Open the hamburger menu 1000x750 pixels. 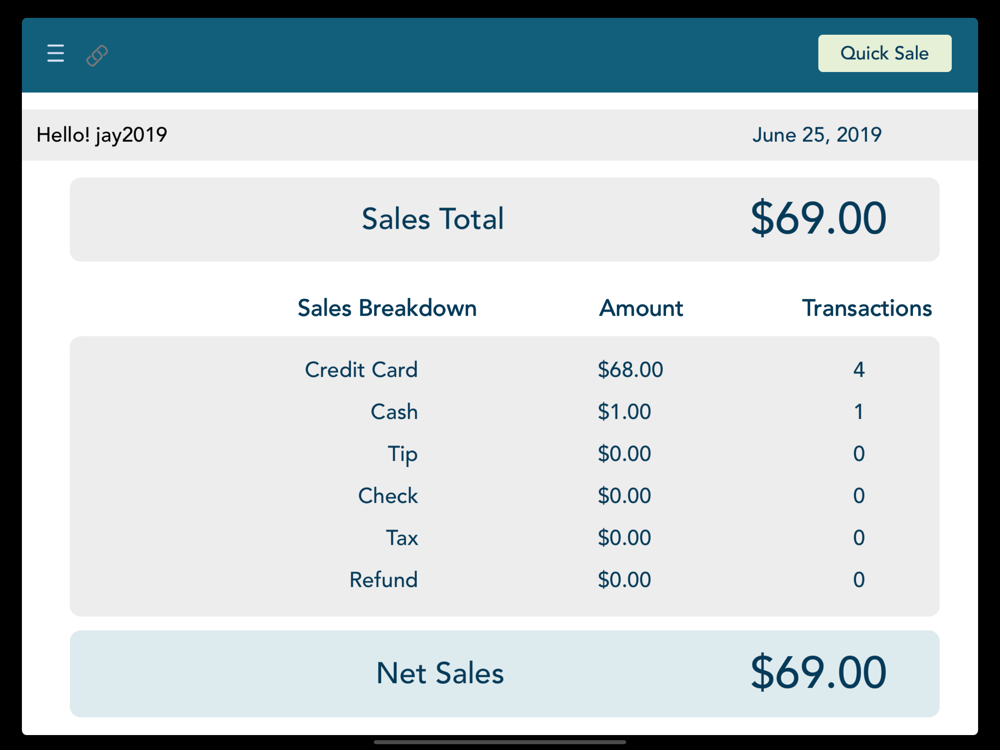[x=56, y=54]
